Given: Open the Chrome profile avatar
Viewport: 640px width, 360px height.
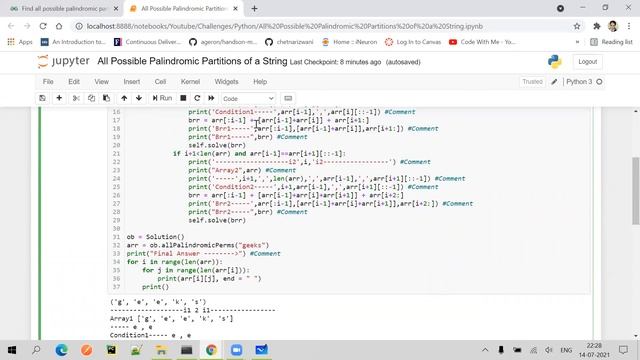Looking at the screenshot, I should [x=613, y=26].
